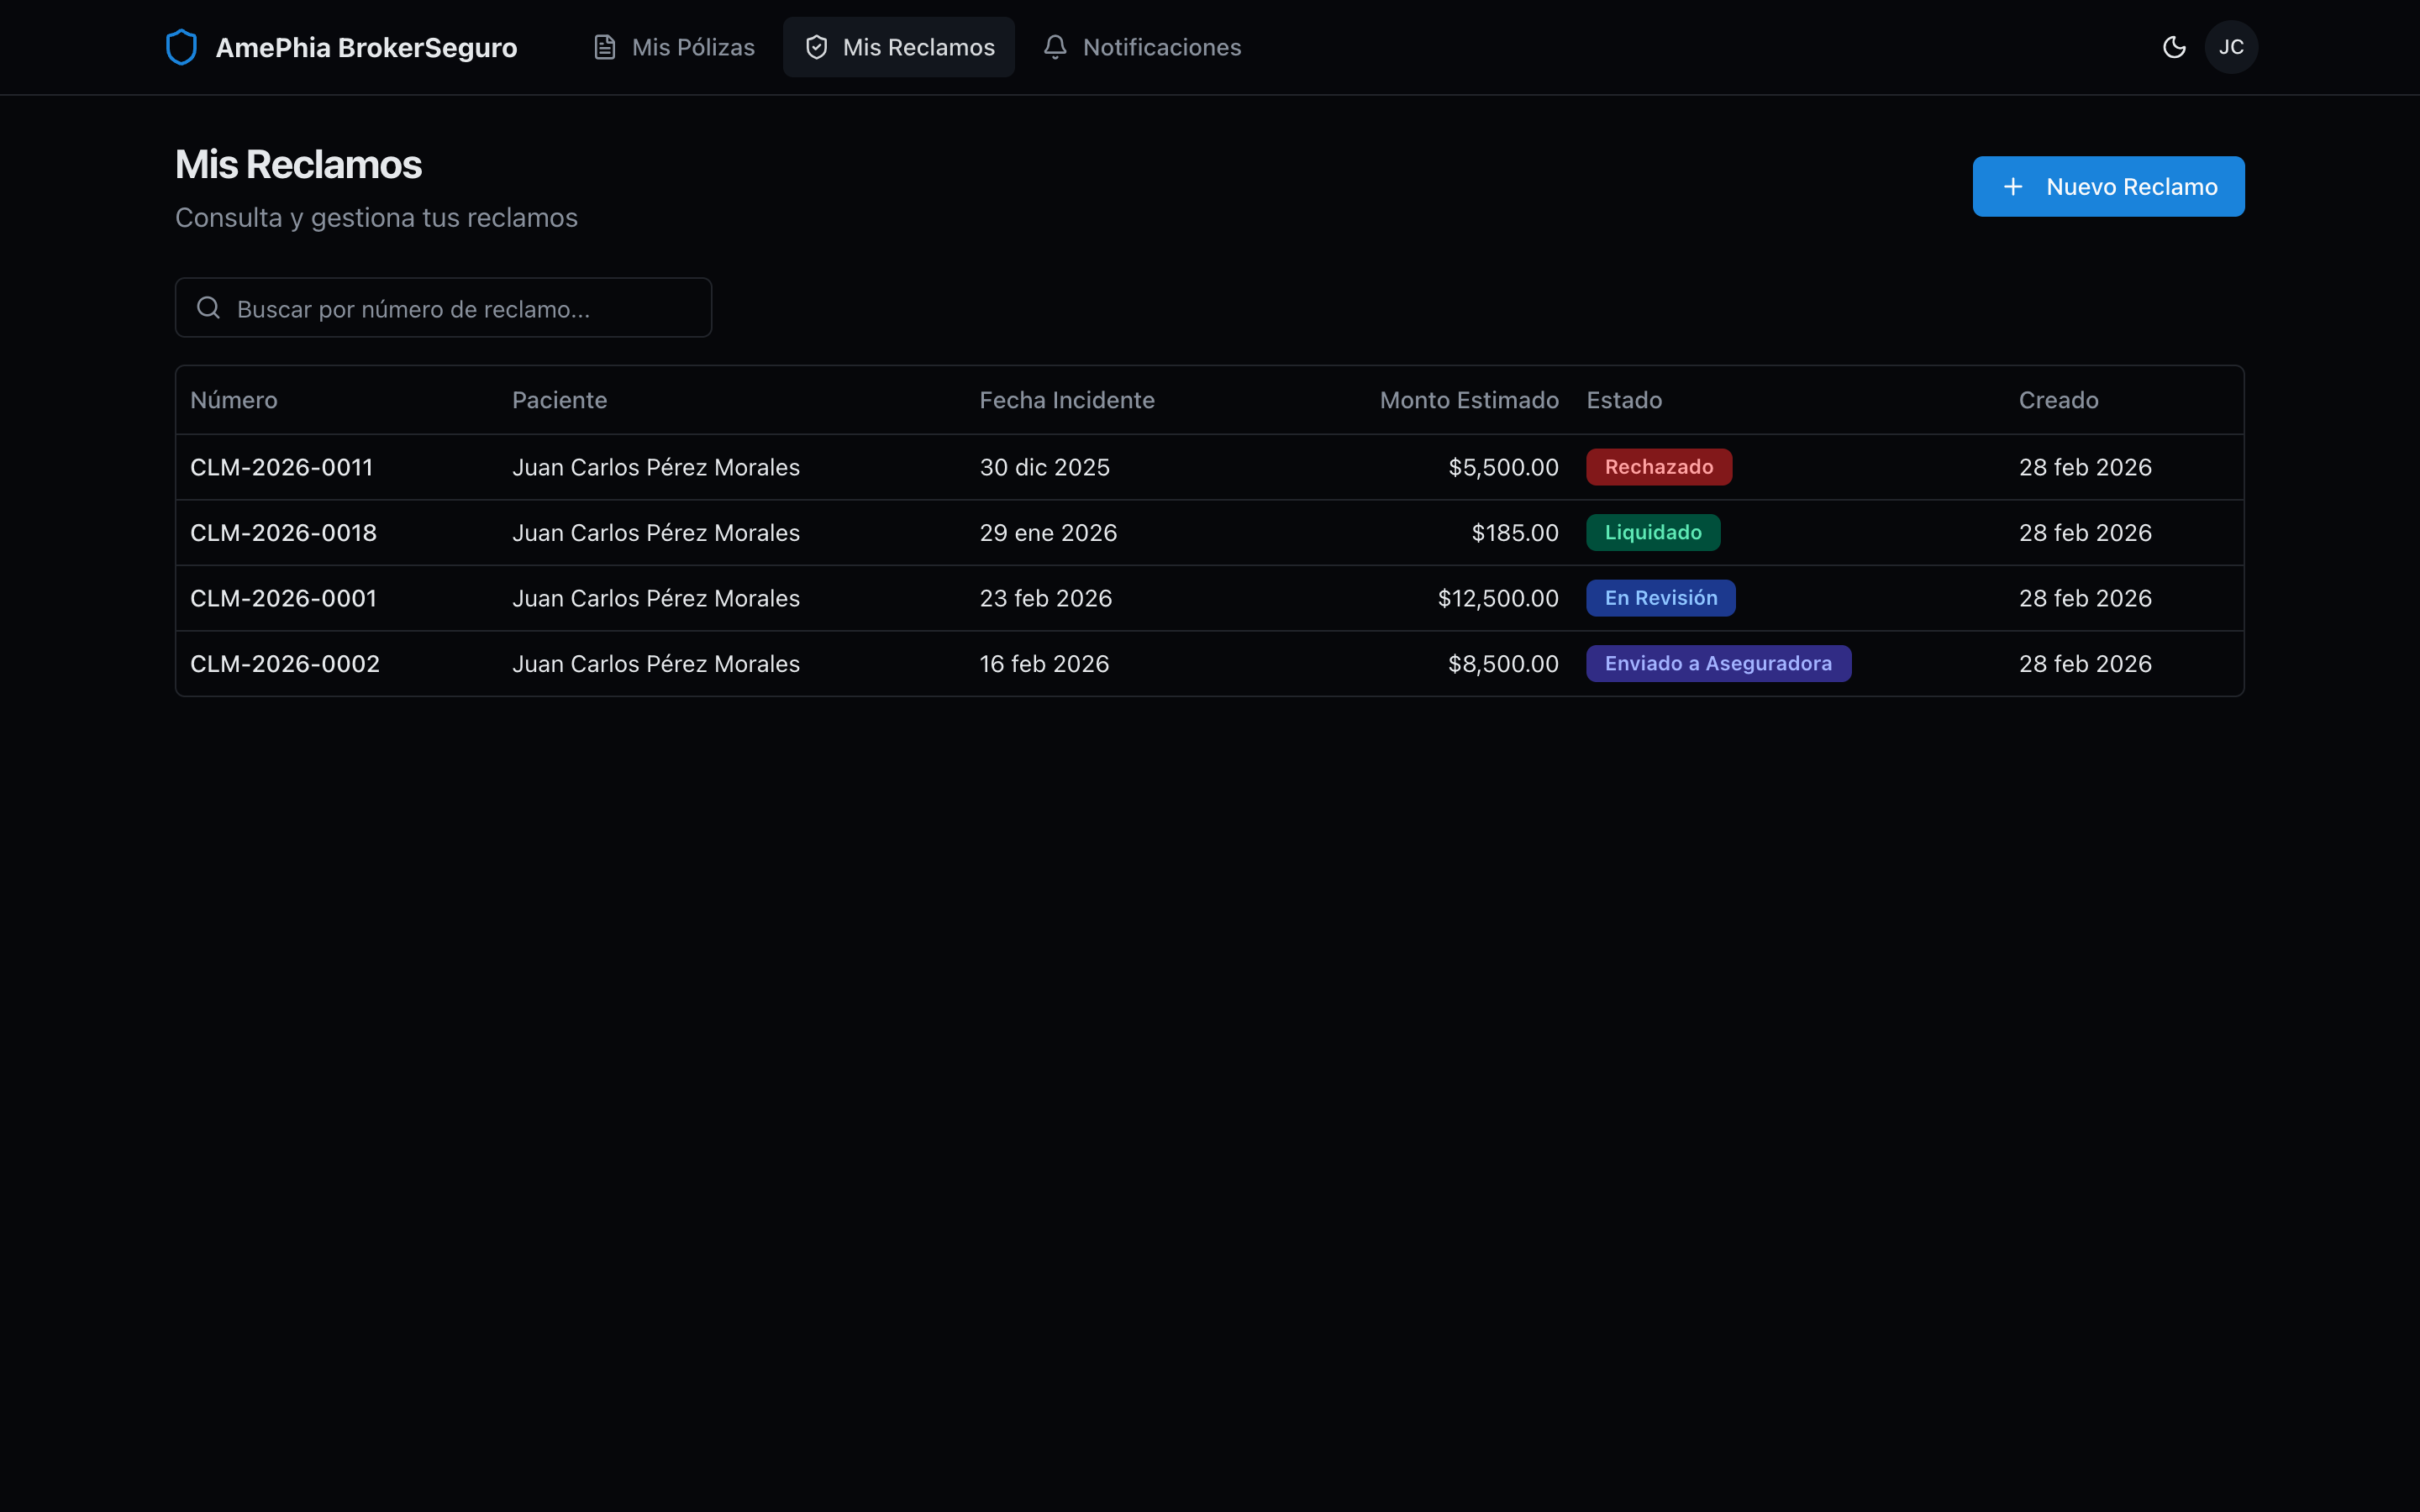Image resolution: width=2420 pixels, height=1512 pixels.
Task: Click the En Revisión status badge
Action: pos(1661,598)
